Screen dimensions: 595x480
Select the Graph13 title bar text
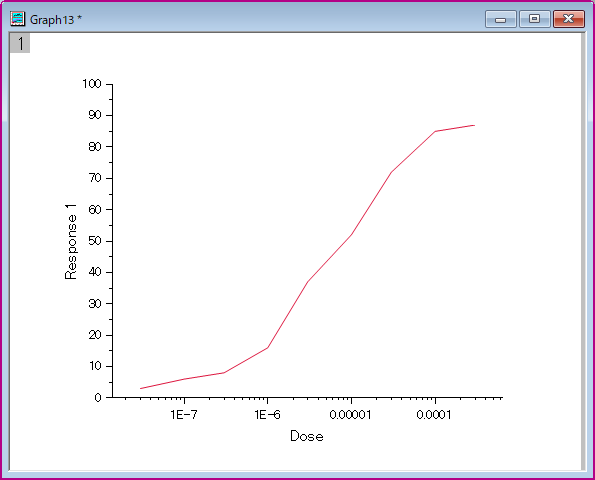(56, 20)
